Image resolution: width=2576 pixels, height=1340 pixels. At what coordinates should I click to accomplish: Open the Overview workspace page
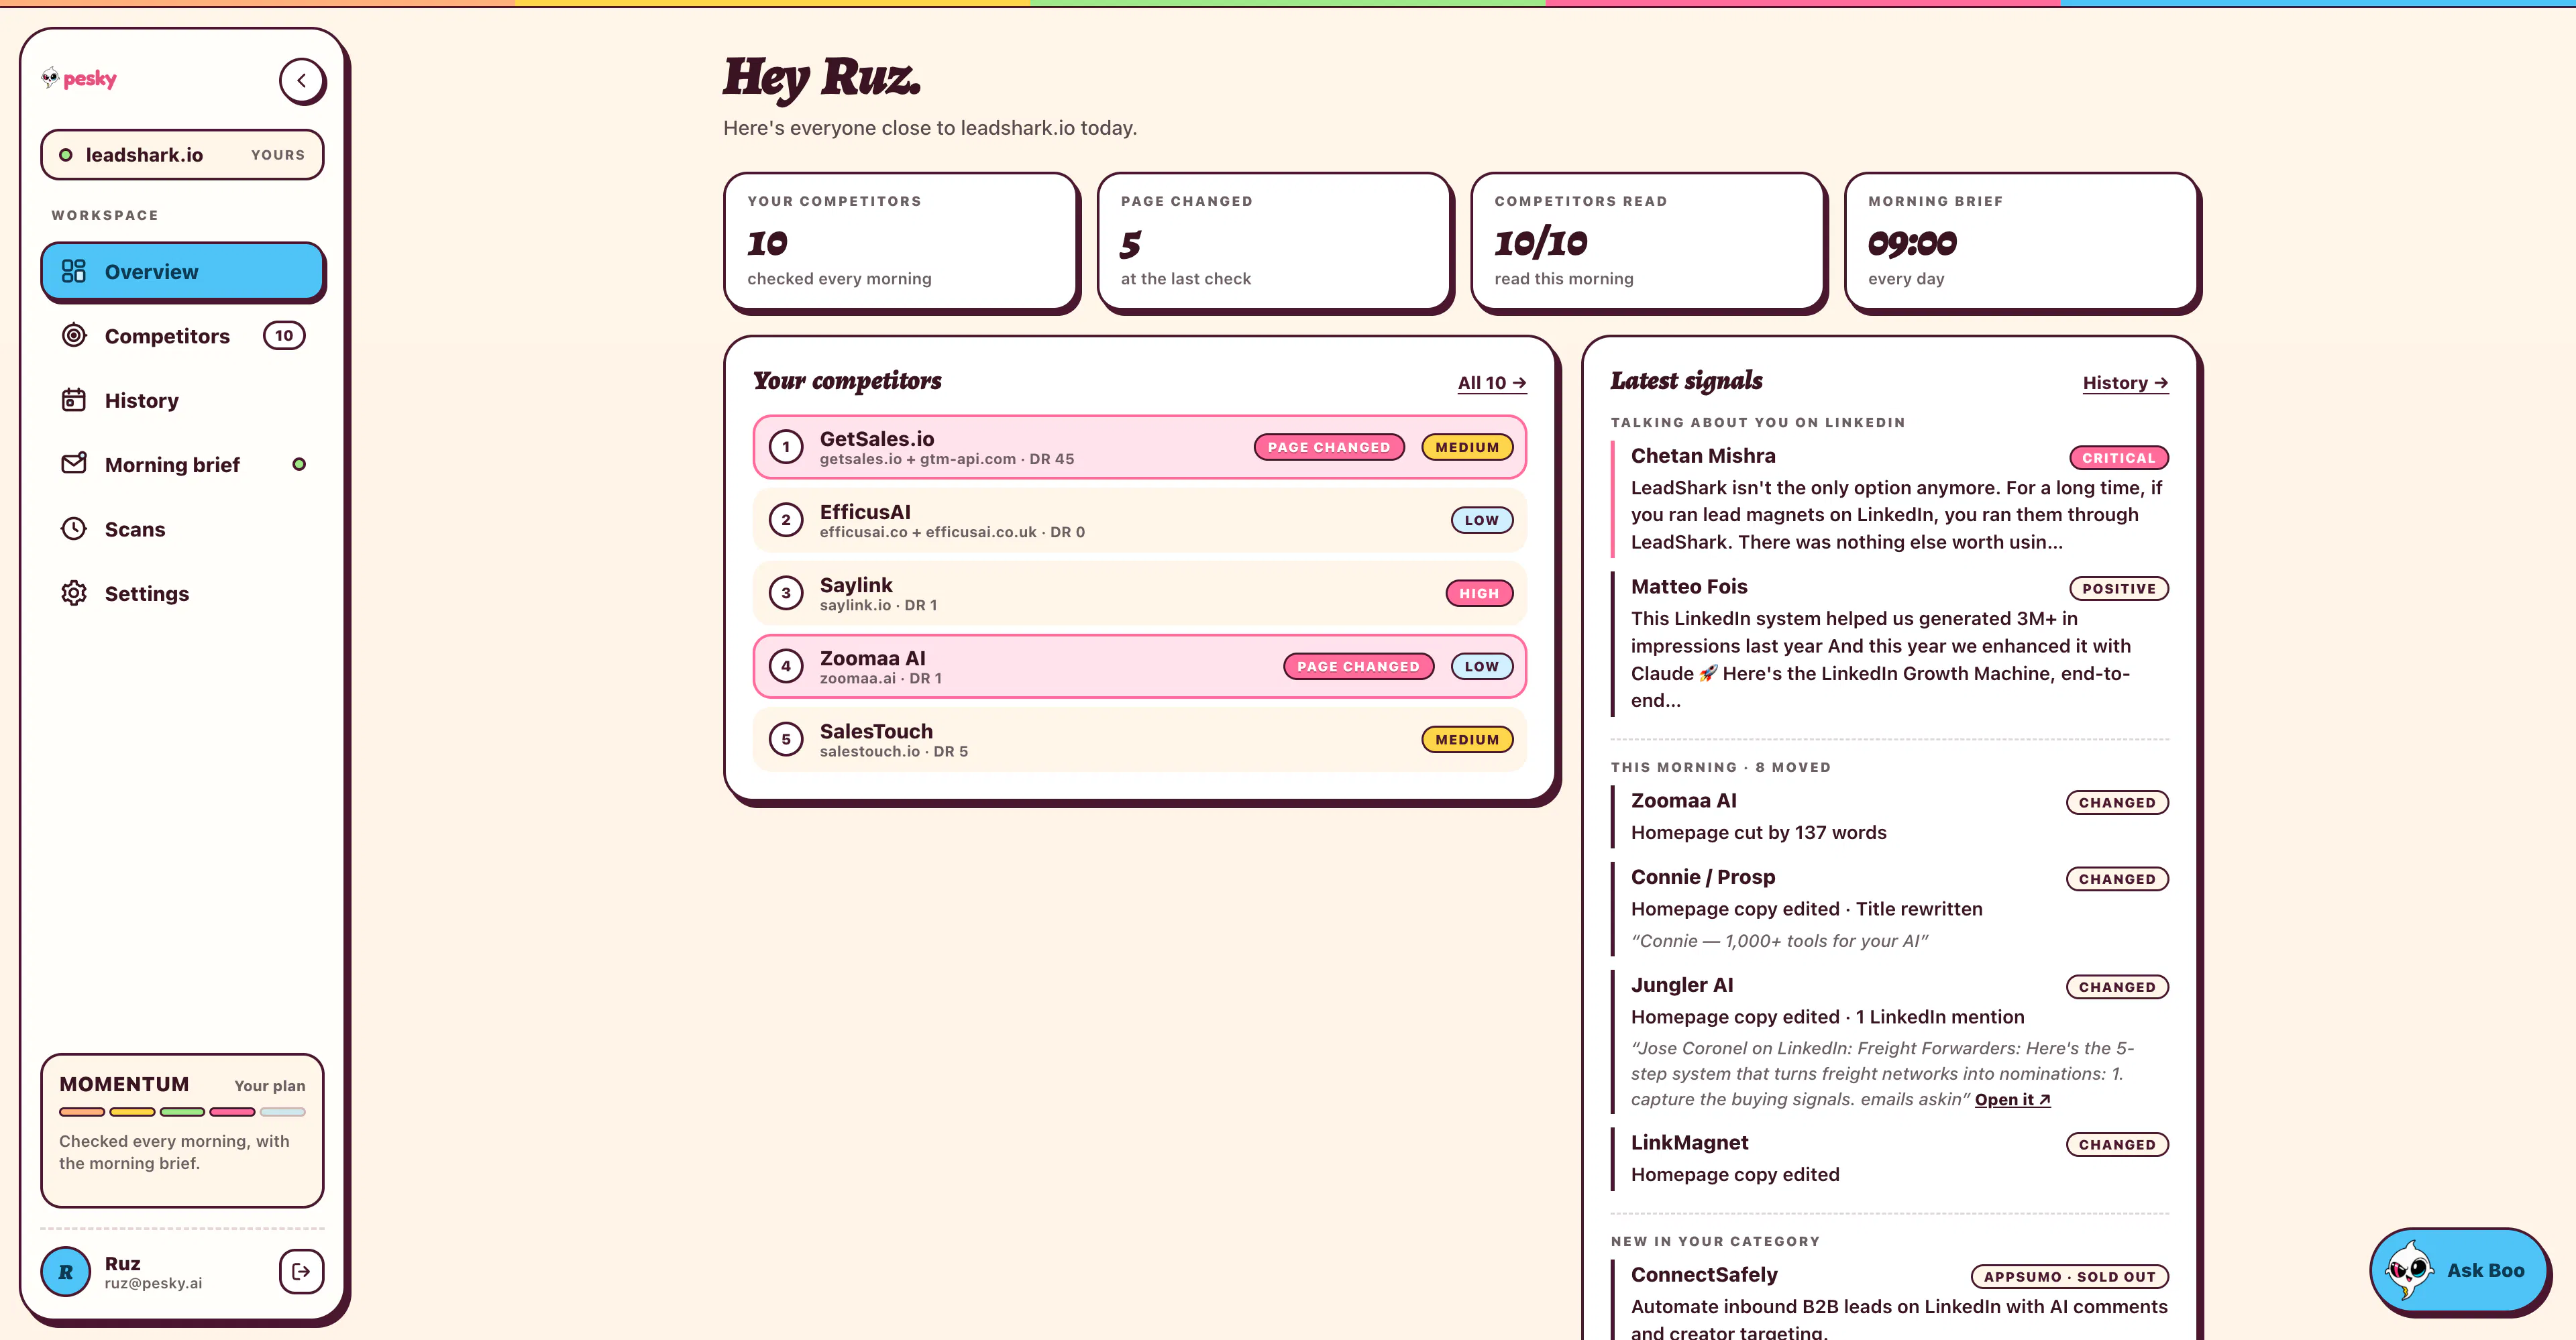[182, 271]
